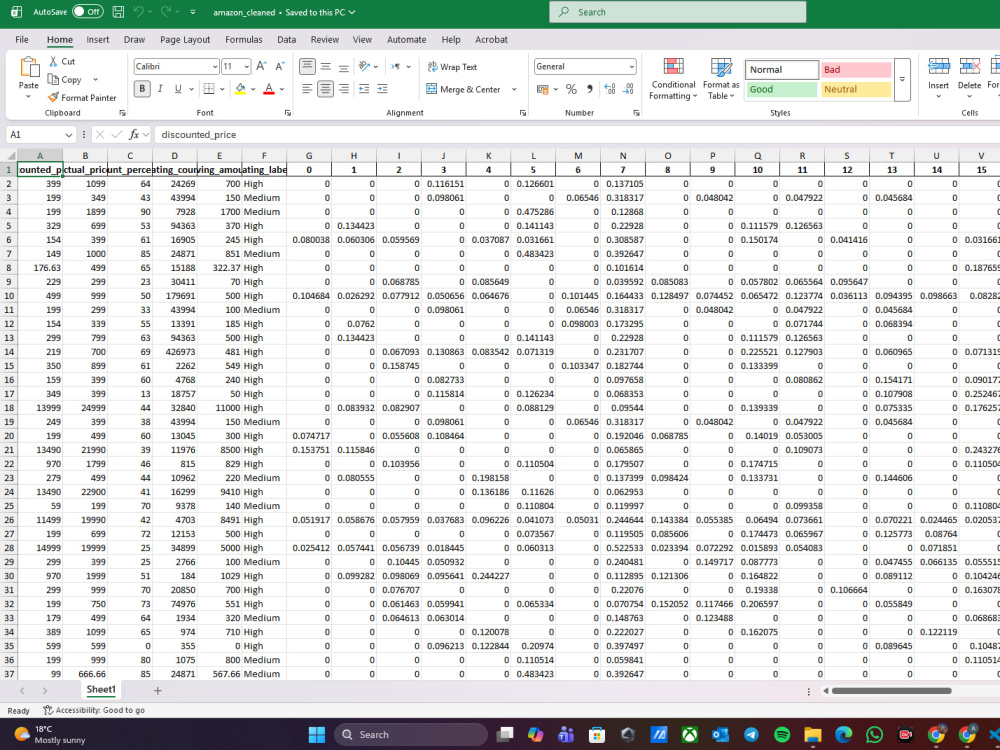The width and height of the screenshot is (1000, 750).
Task: Open the File tab
Action: tap(22, 40)
